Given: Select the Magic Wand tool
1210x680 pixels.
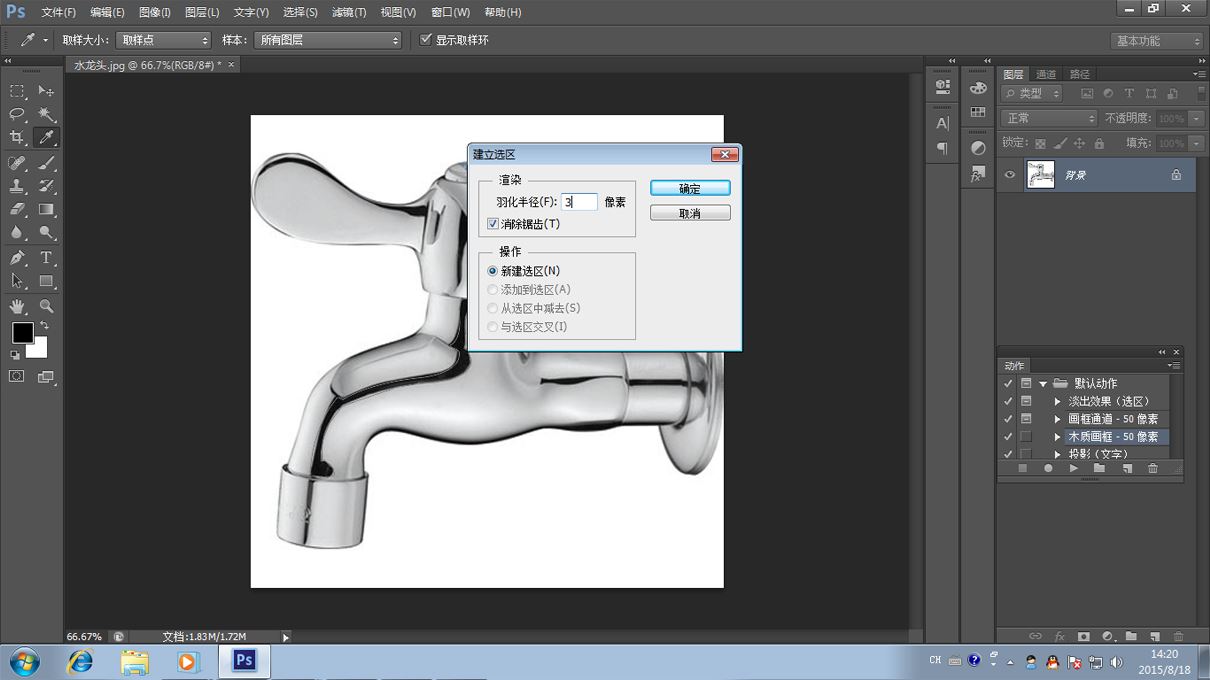Looking at the screenshot, I should (47, 114).
